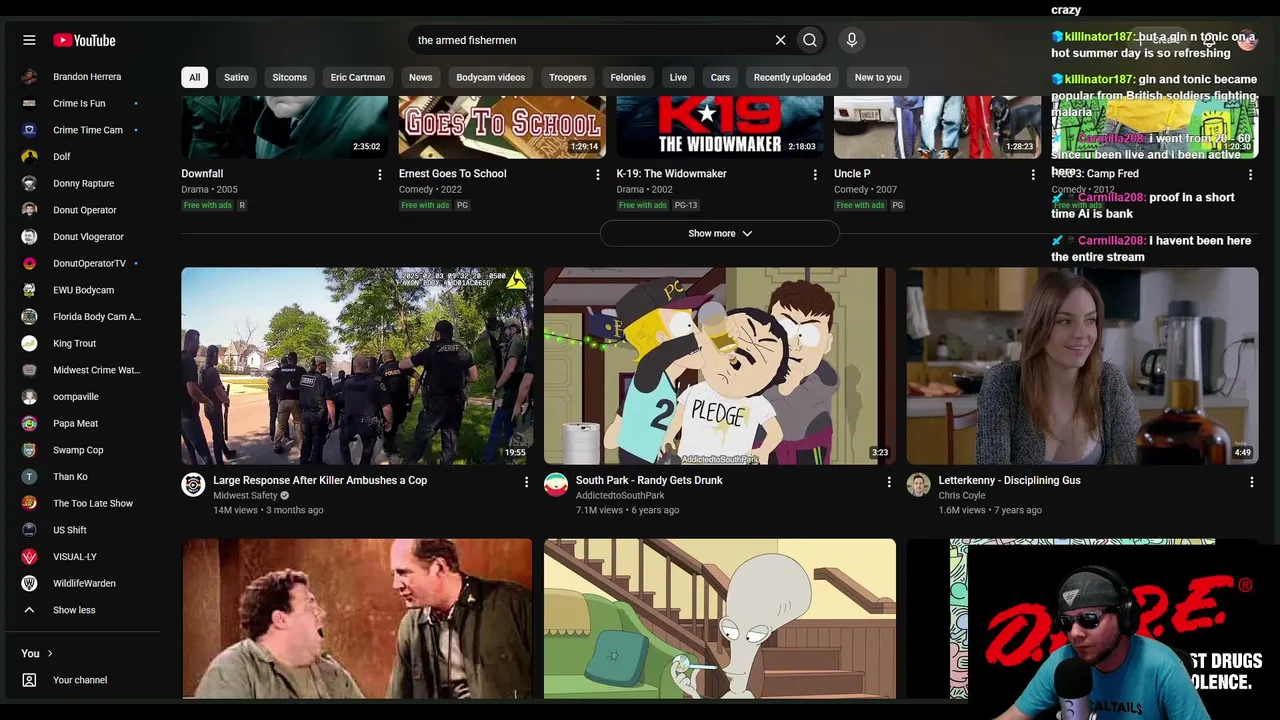Choose the Cars filter chip
Viewport: 1280px width, 720px height.
[720, 77]
